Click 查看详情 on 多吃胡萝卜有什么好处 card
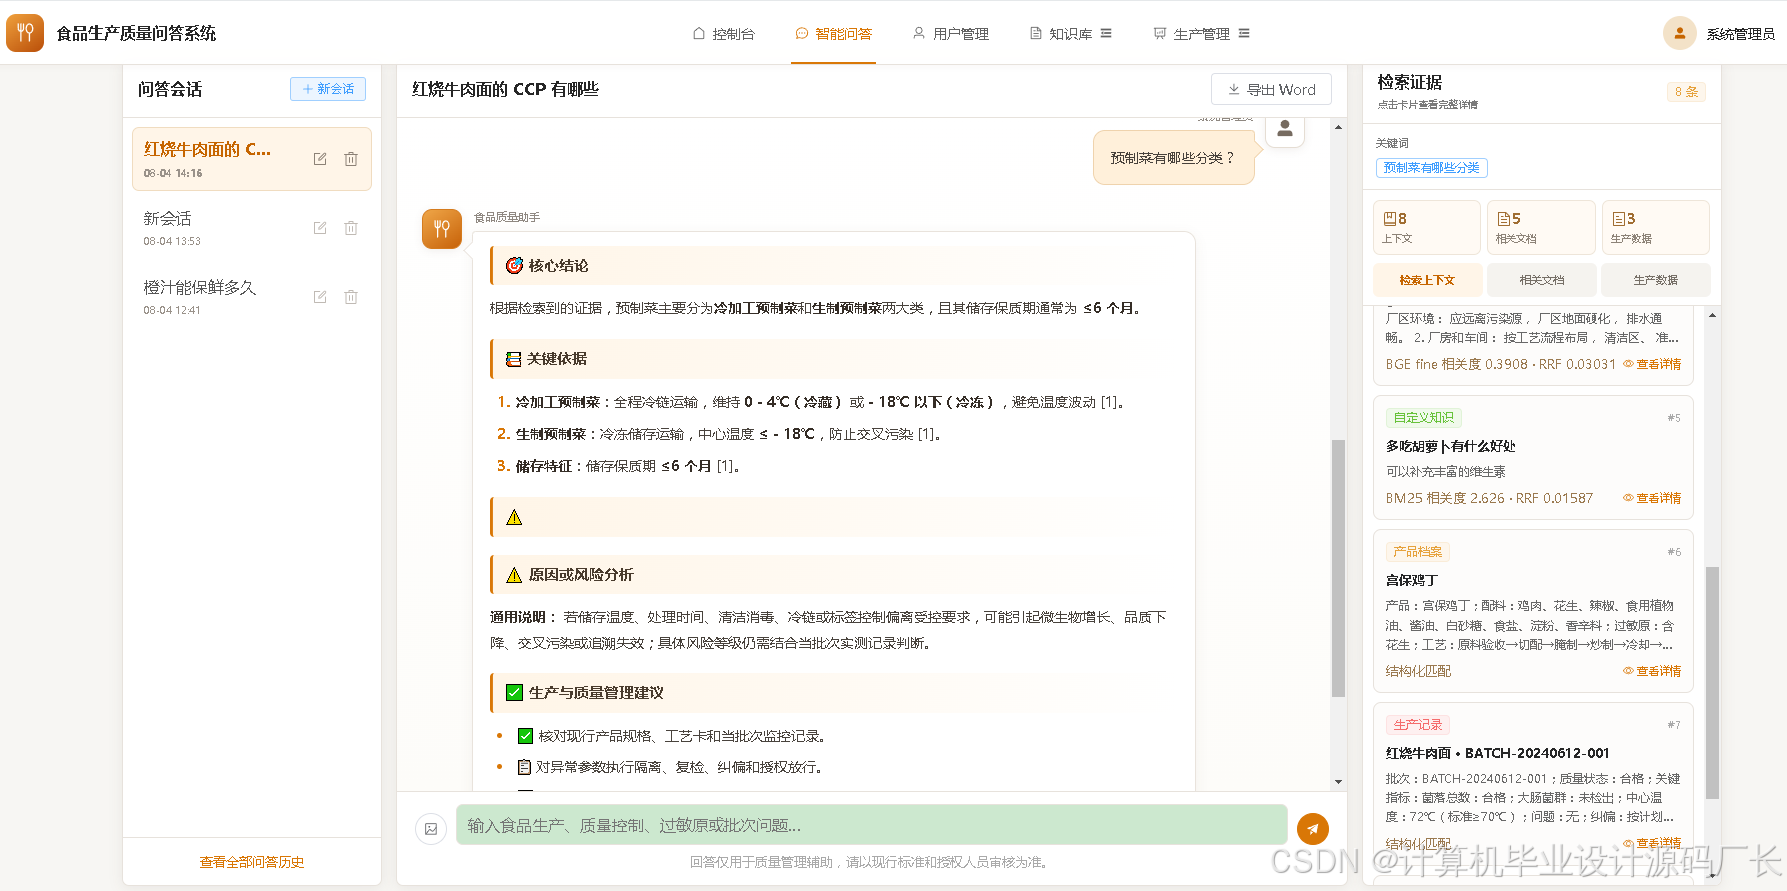This screenshot has height=891, width=1787. (x=1652, y=498)
